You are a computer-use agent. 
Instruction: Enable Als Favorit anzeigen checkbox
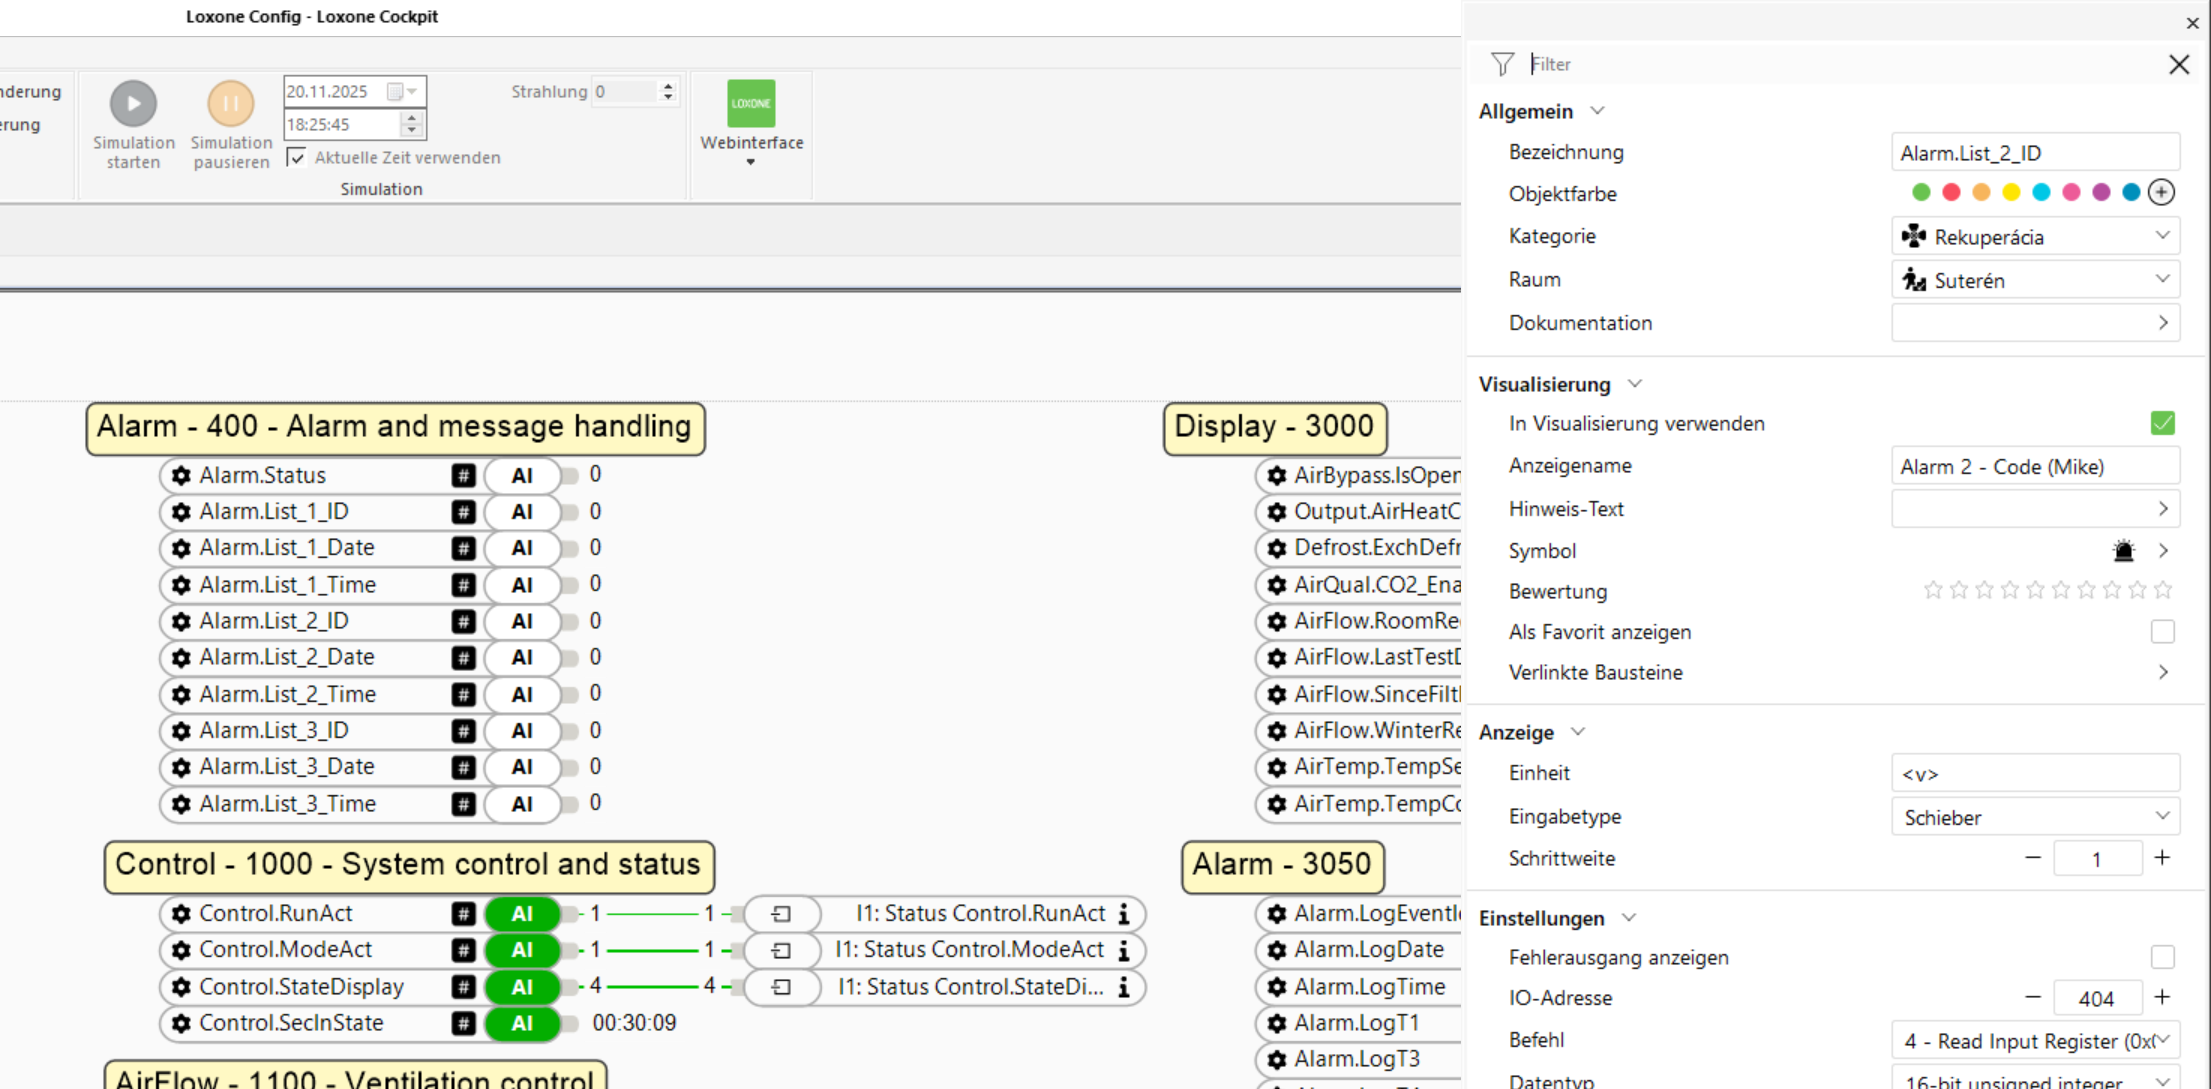(2162, 632)
